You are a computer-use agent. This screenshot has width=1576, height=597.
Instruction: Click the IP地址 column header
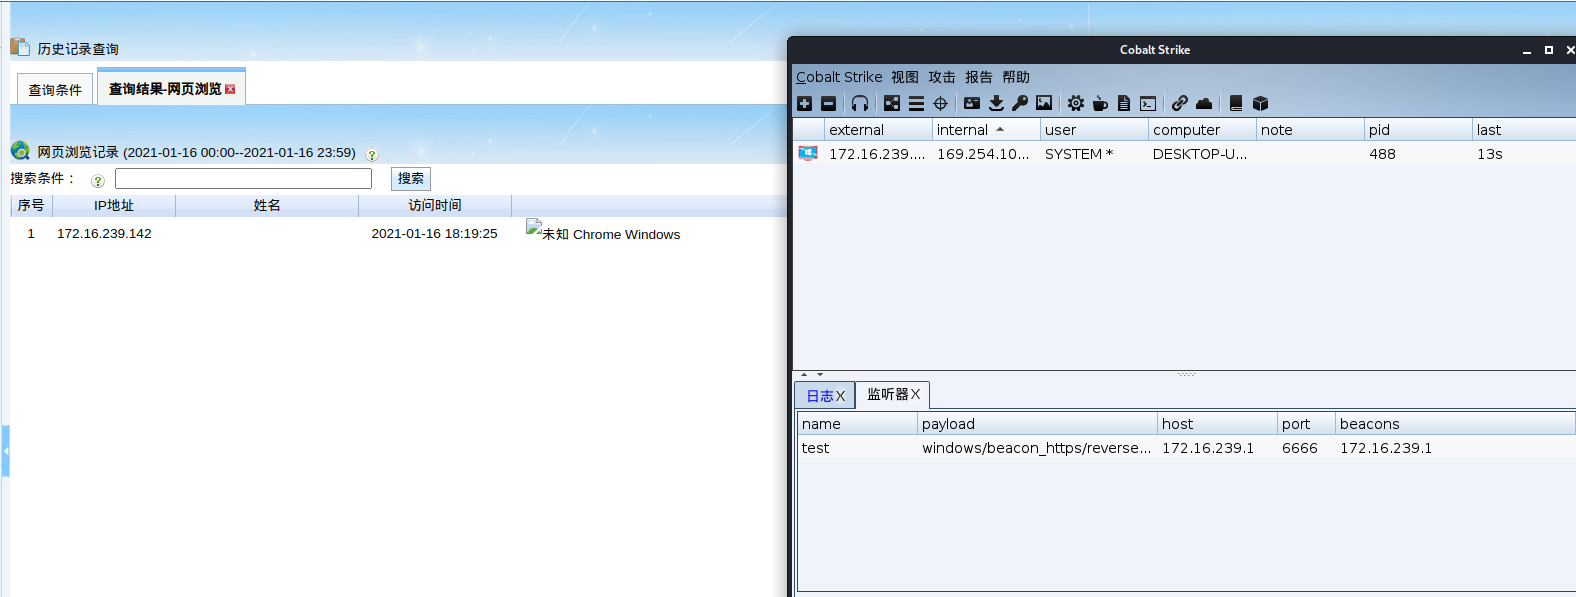point(114,205)
